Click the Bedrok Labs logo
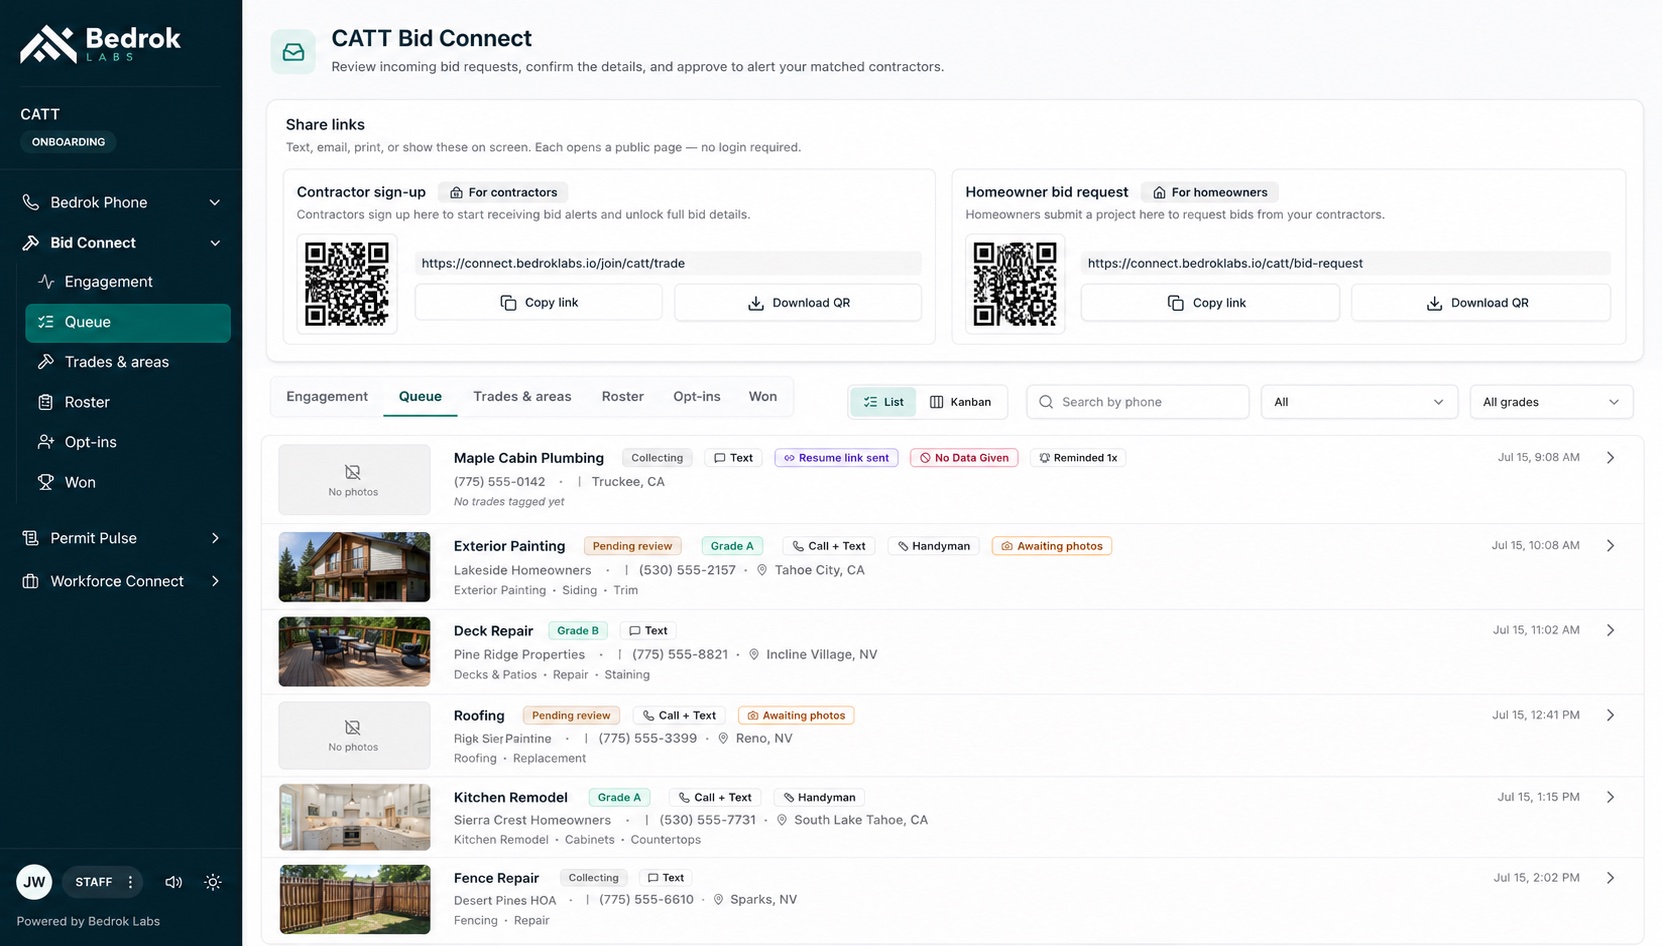Image resolution: width=1662 pixels, height=946 pixels. click(x=100, y=44)
